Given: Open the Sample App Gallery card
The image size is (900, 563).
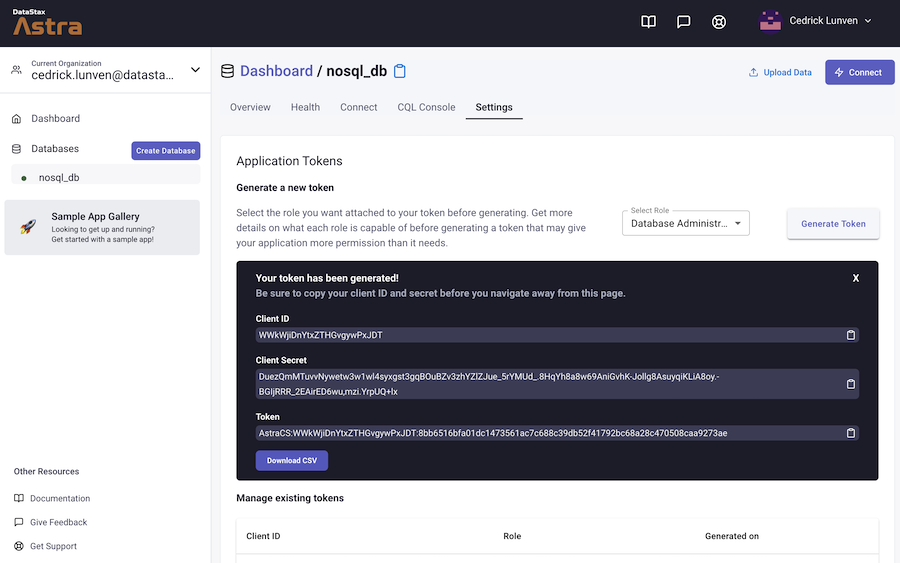Looking at the screenshot, I should (102, 227).
